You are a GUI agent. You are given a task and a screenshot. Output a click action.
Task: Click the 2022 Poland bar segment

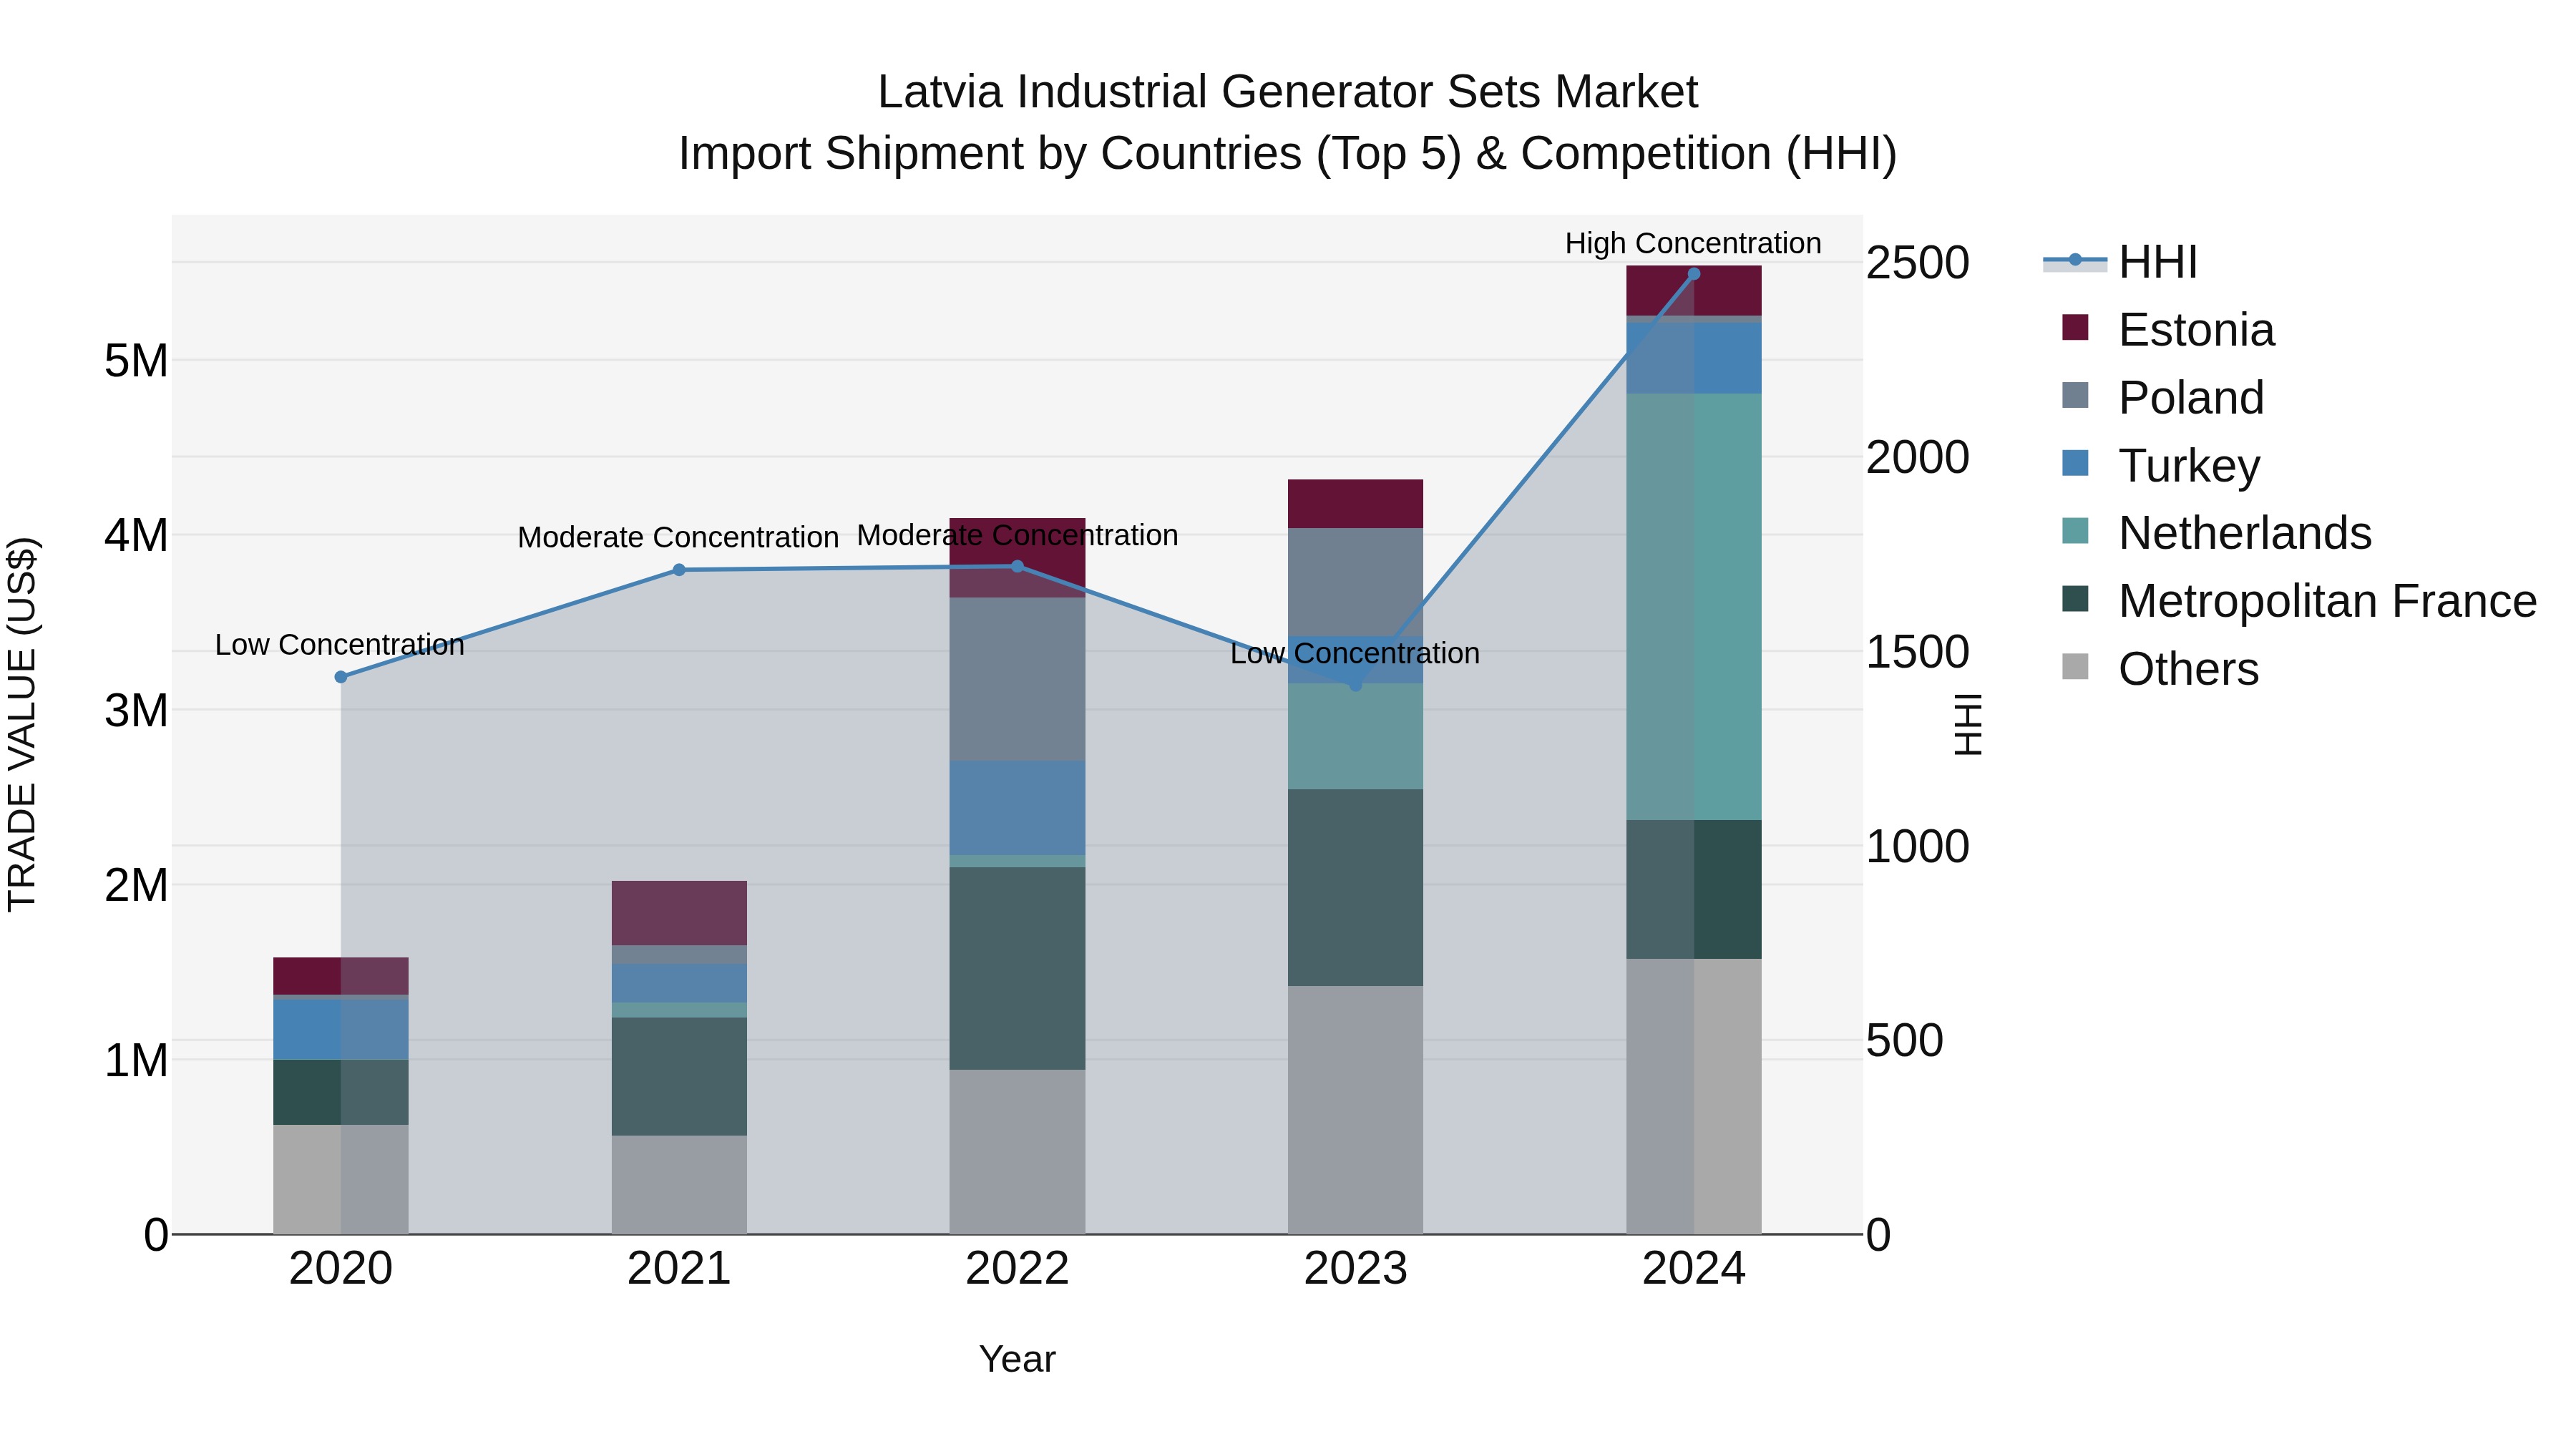click(x=1017, y=680)
